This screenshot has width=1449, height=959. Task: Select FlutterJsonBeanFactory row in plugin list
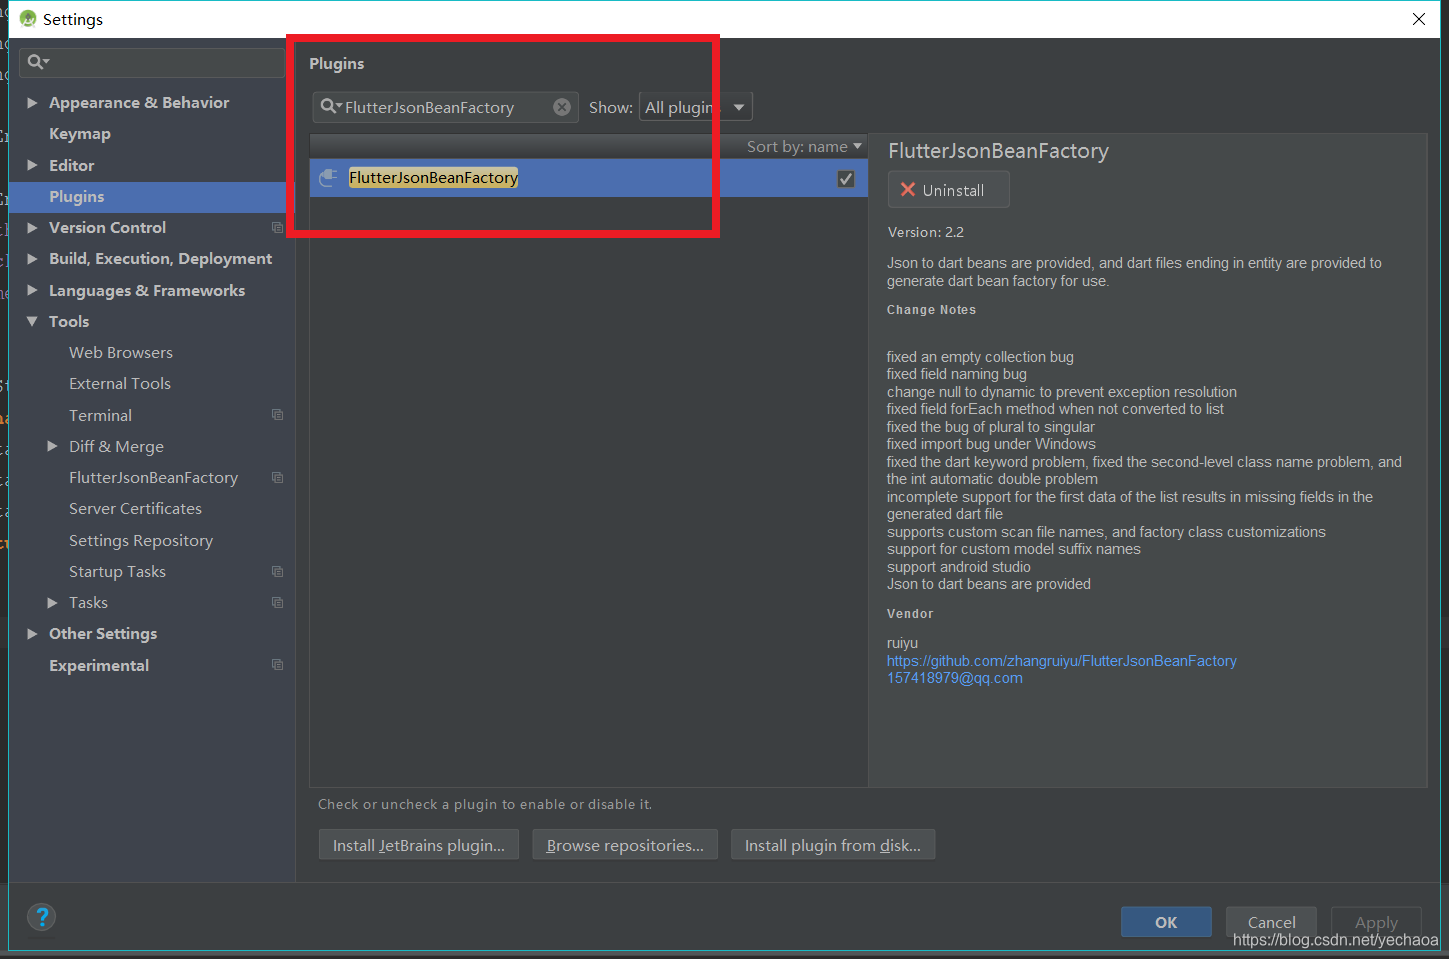pos(588,178)
